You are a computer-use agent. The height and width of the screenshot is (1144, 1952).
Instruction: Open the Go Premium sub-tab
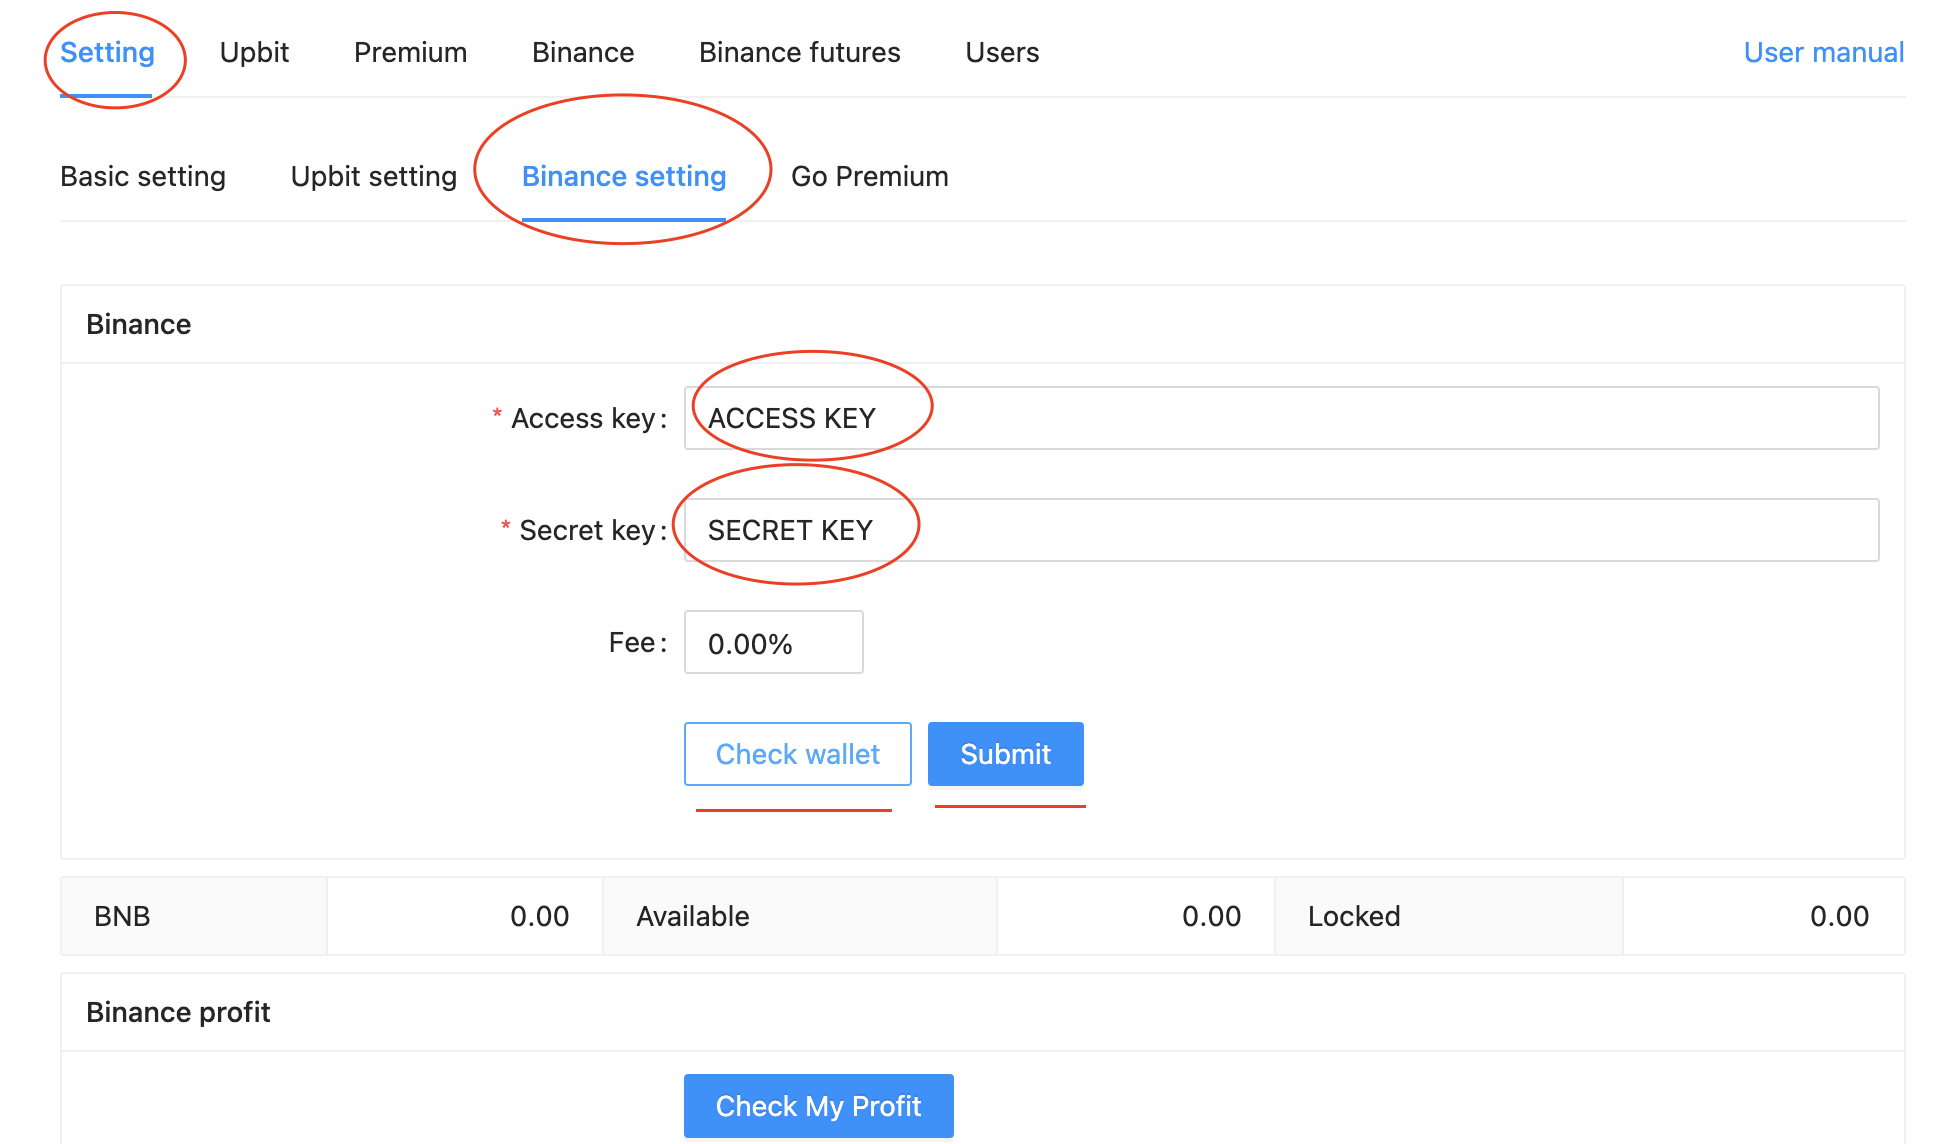[x=869, y=176]
